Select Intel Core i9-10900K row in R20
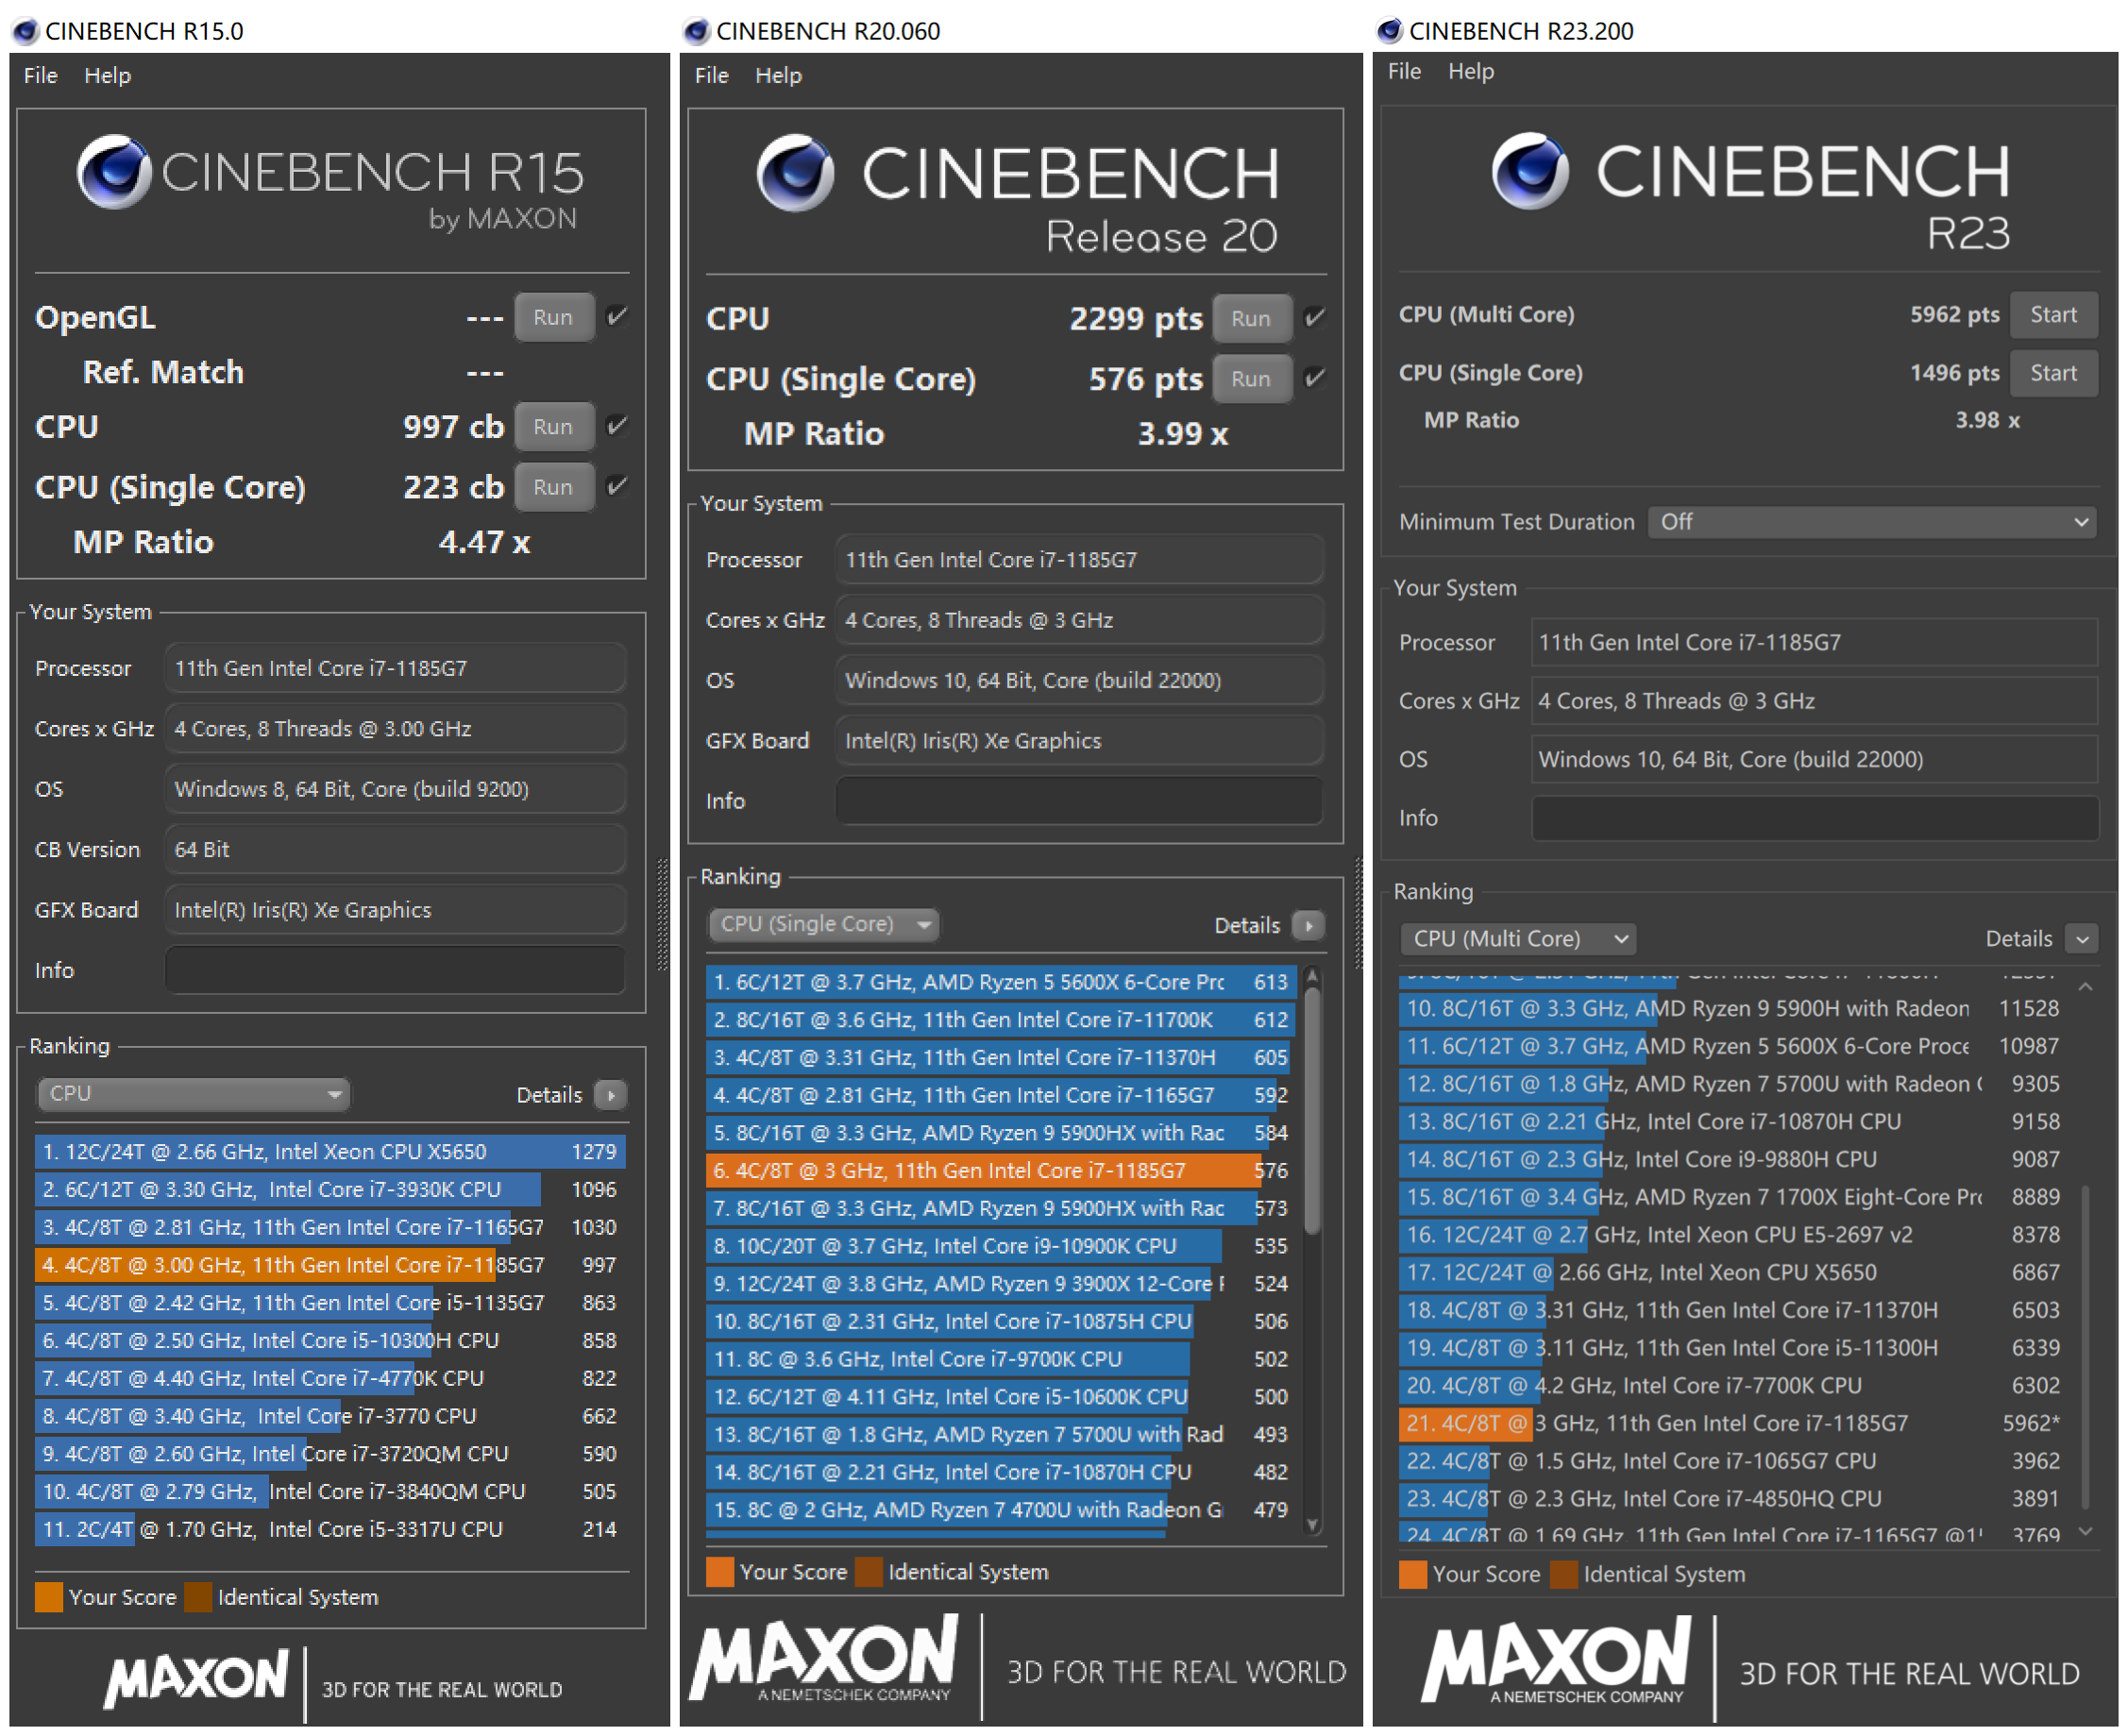This screenshot has width=2128, height=1736. 1000,1246
